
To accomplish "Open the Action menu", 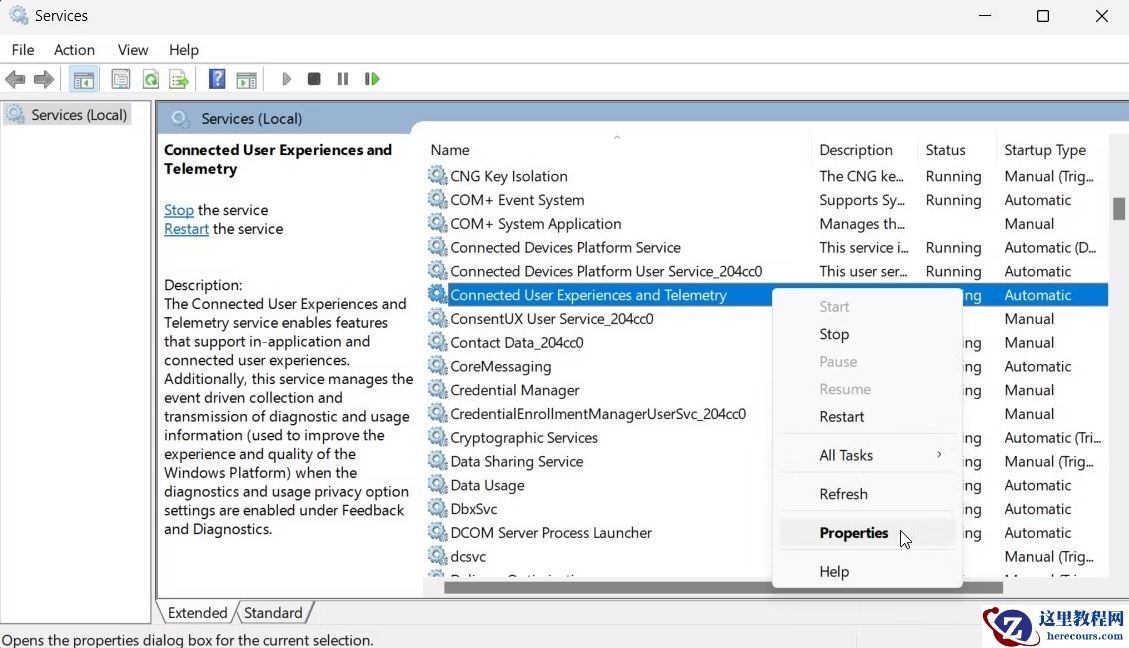I will pos(74,50).
